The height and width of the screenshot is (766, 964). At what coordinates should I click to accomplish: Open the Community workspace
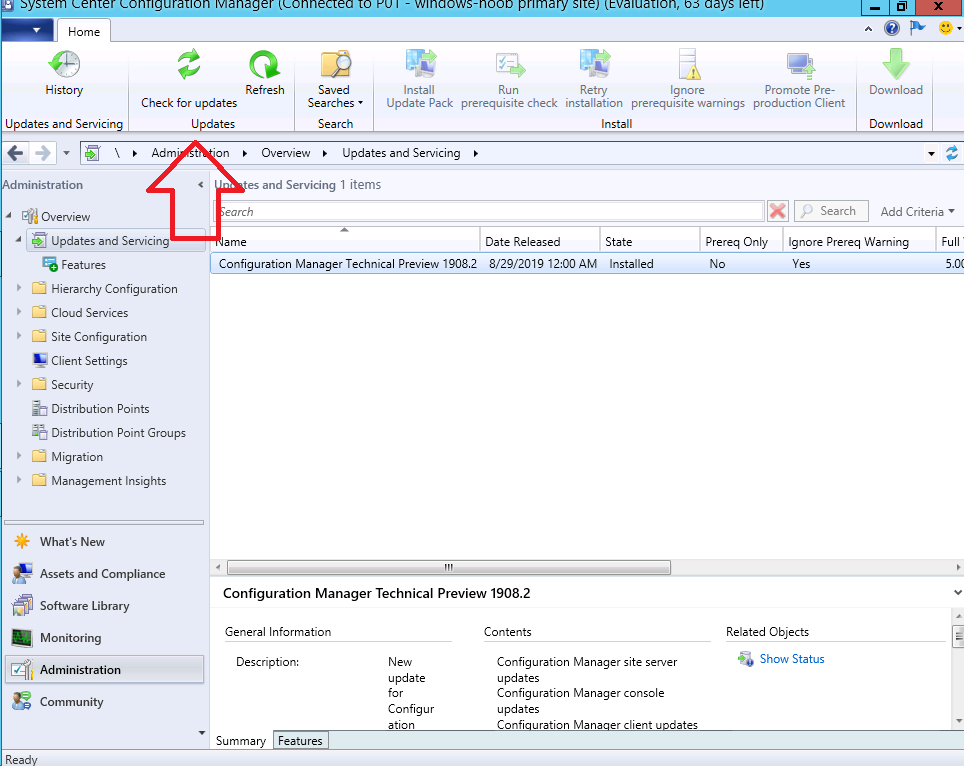[105, 701]
